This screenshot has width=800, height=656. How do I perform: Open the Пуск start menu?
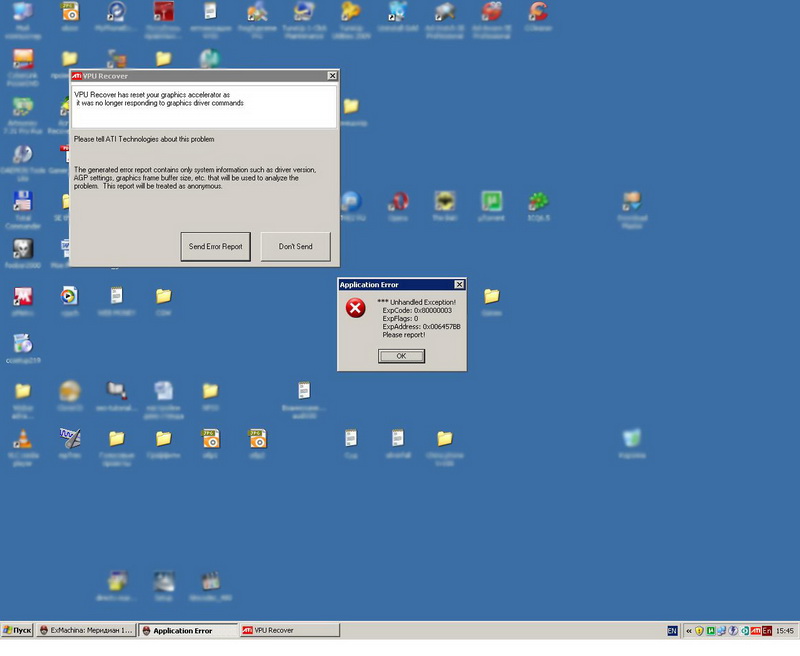(17, 630)
